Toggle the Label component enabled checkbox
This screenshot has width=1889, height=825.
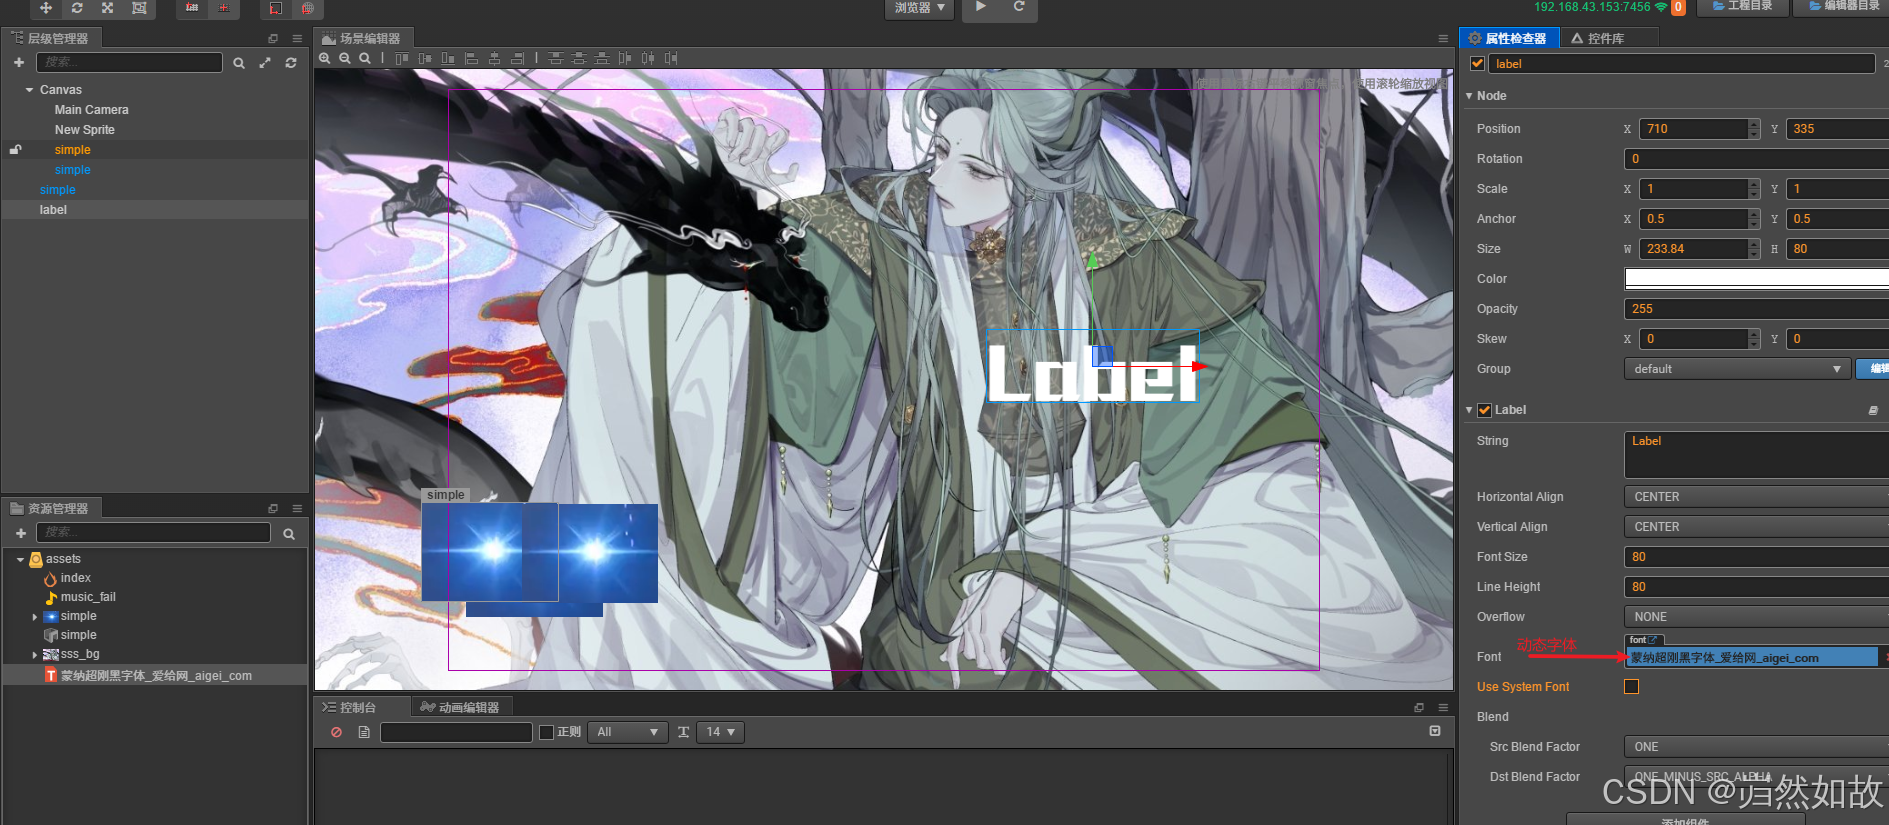click(x=1484, y=410)
